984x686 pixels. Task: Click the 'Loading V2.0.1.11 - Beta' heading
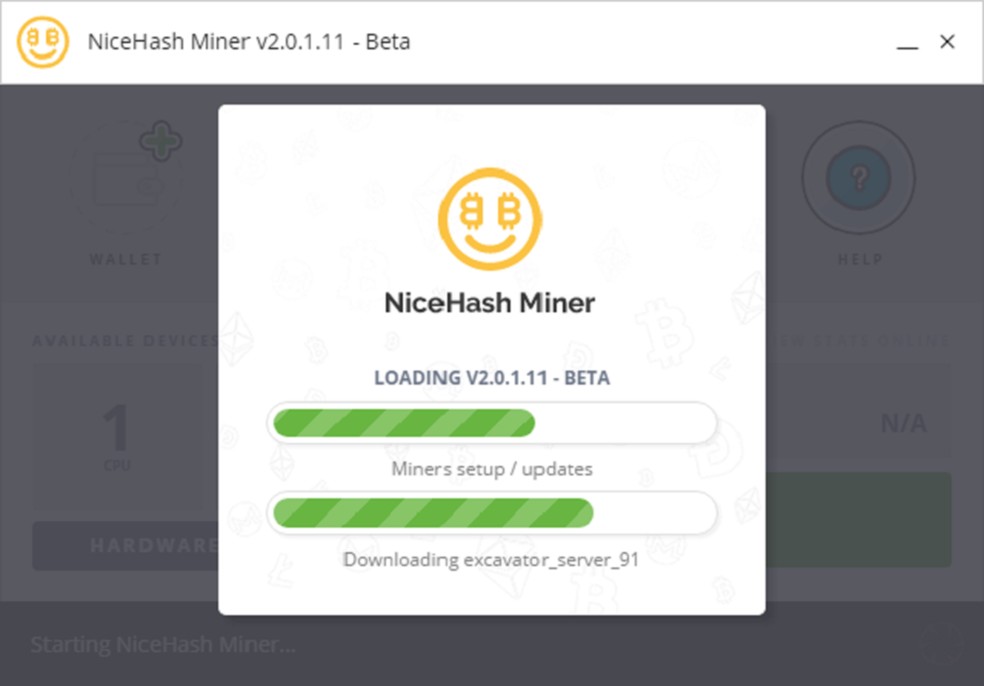click(492, 378)
